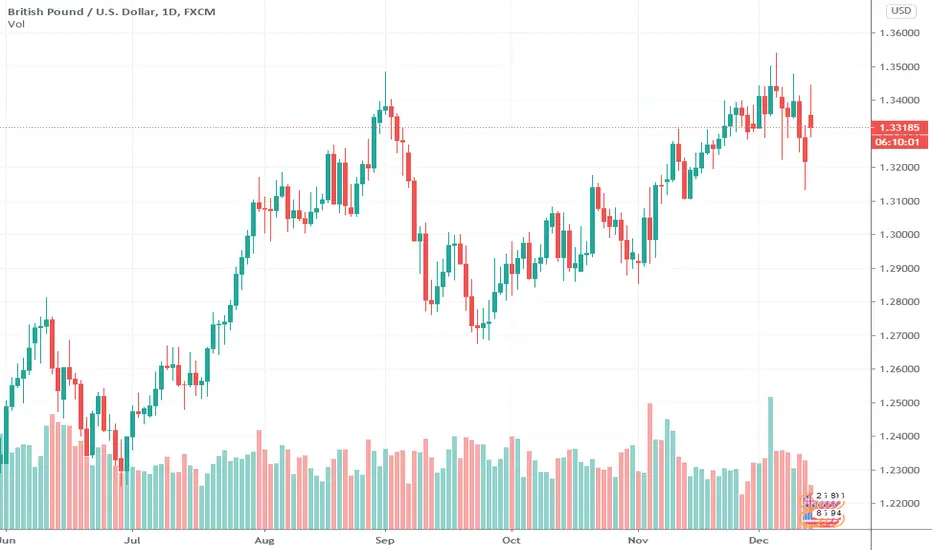Screen dimensions: 932x550
Task: Click the Nov label on the time axis
Action: [x=638, y=540]
